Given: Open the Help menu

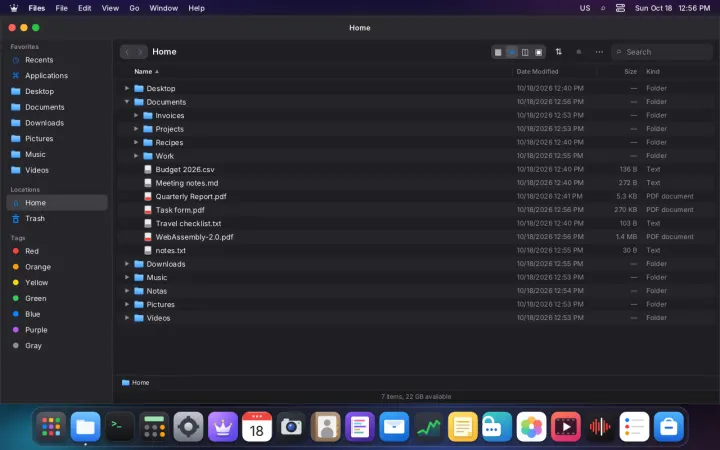Looking at the screenshot, I should click(197, 8).
